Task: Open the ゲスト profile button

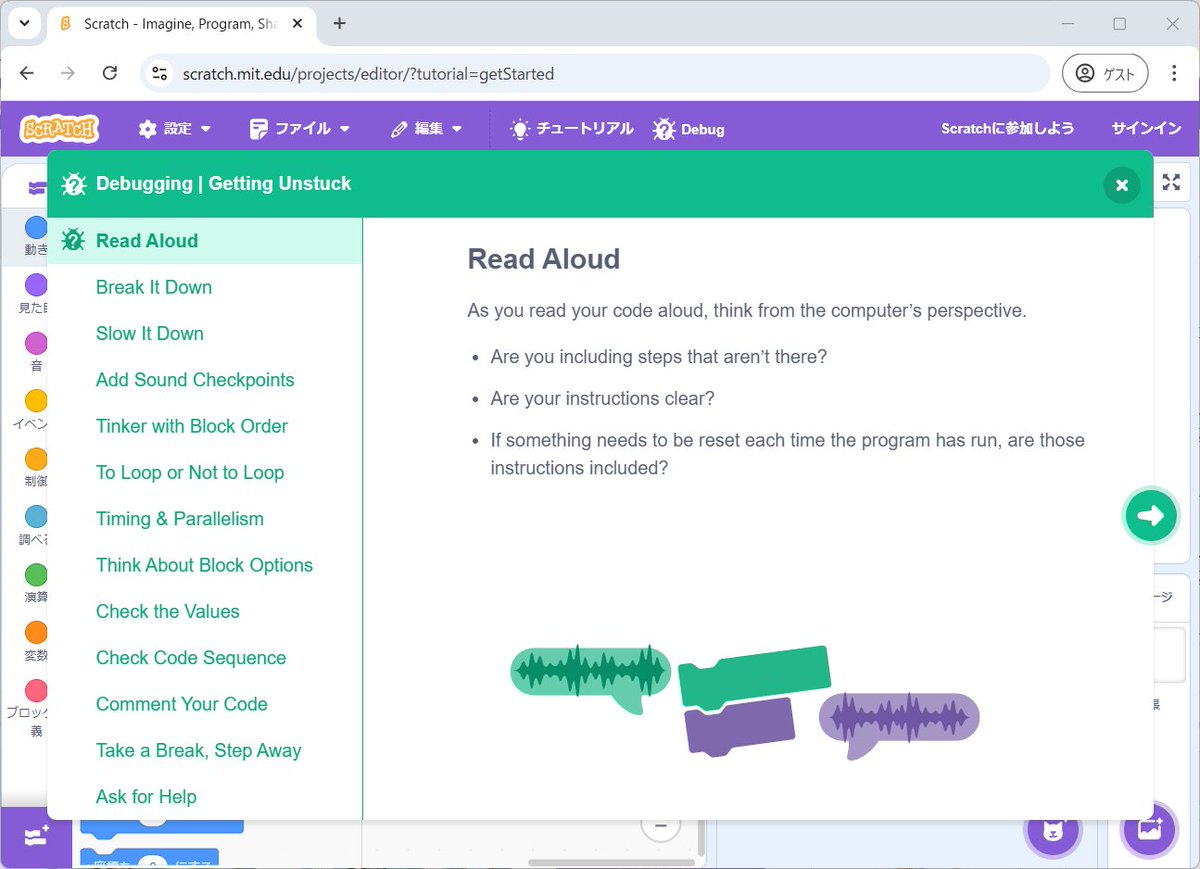Action: [1103, 73]
